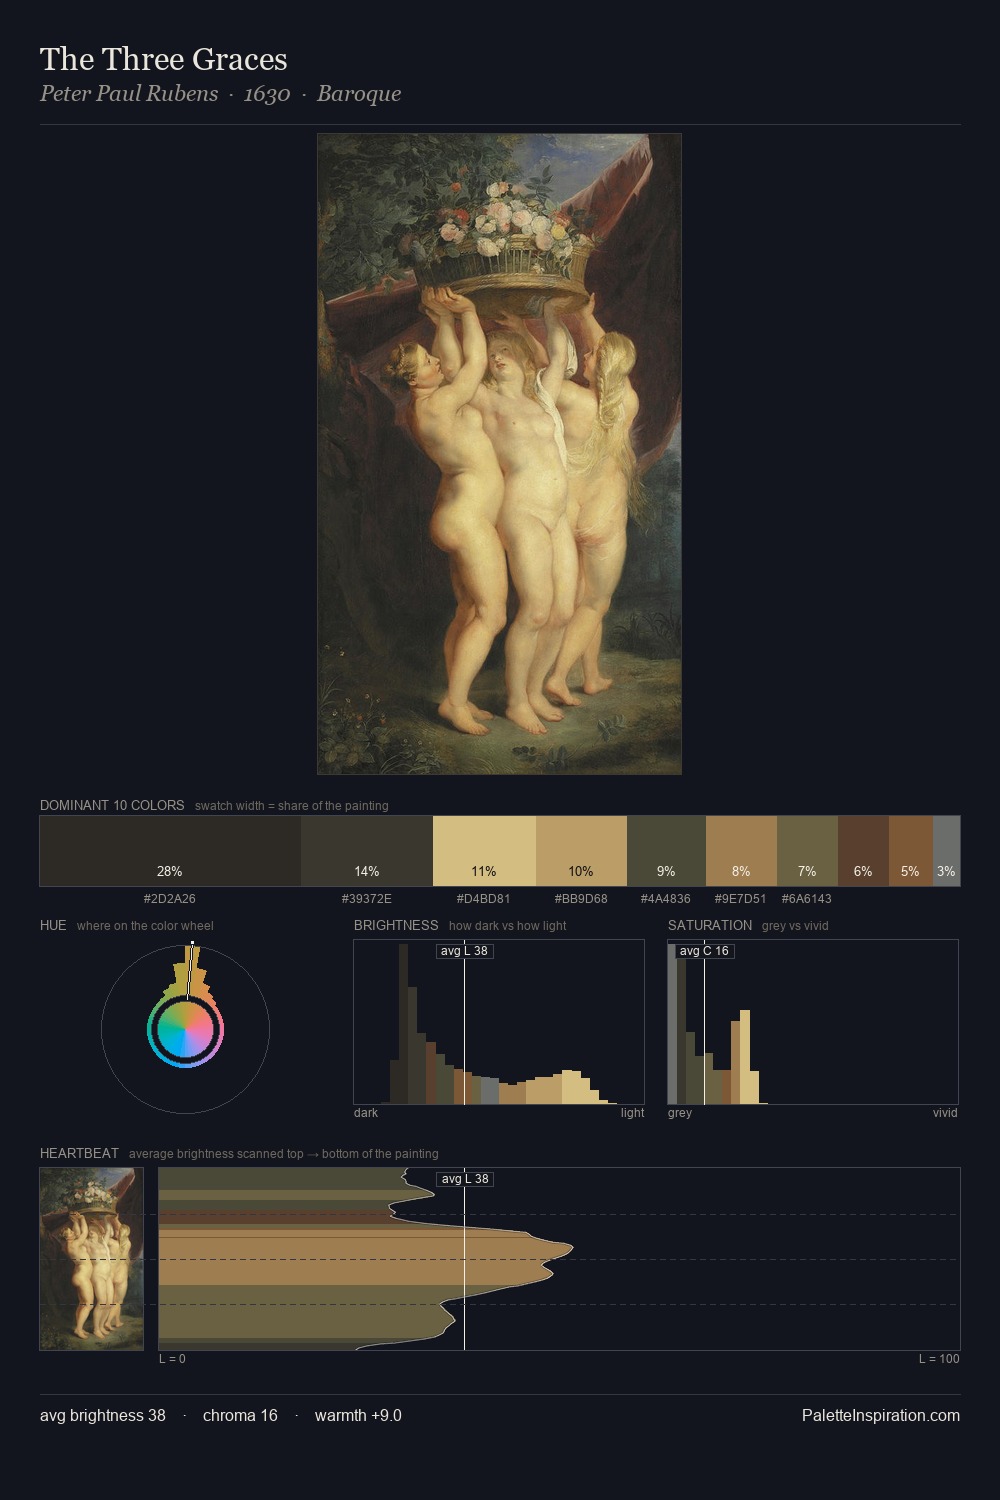Click the hex code #4A4836
Image resolution: width=1000 pixels, height=1500 pixels.
666,899
